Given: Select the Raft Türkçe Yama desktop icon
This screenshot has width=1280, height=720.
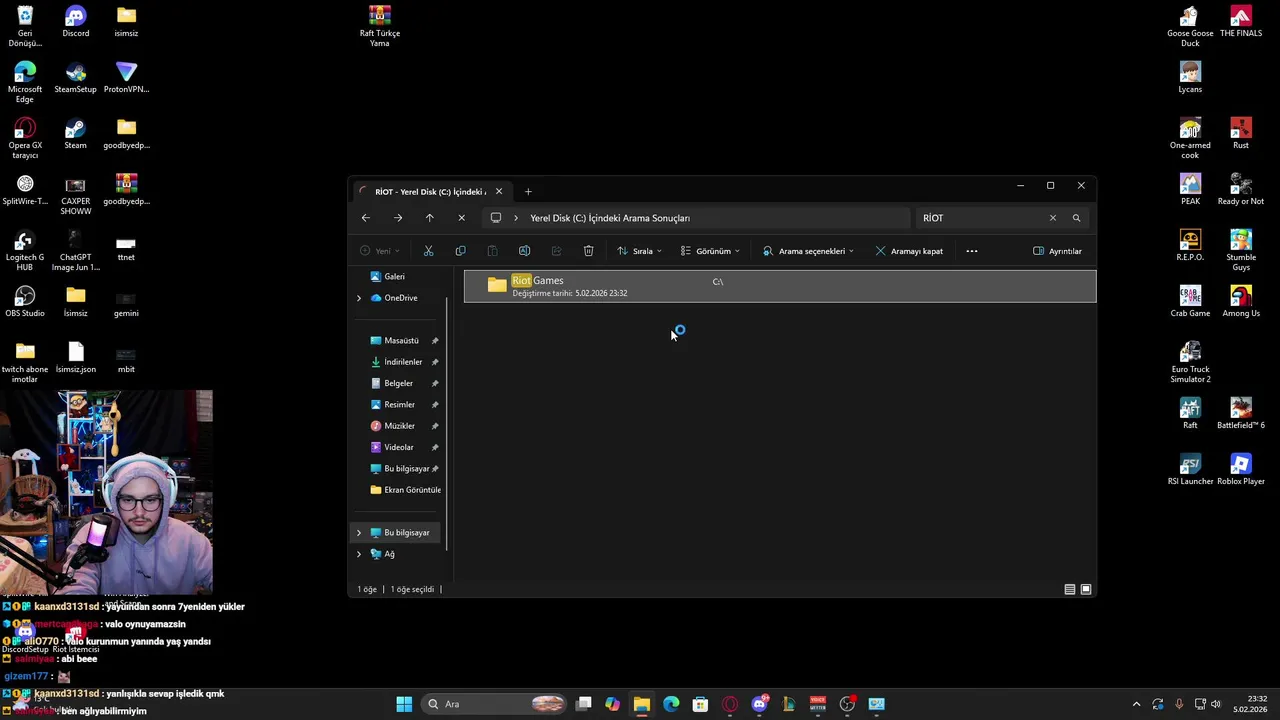Looking at the screenshot, I should coord(380,26).
